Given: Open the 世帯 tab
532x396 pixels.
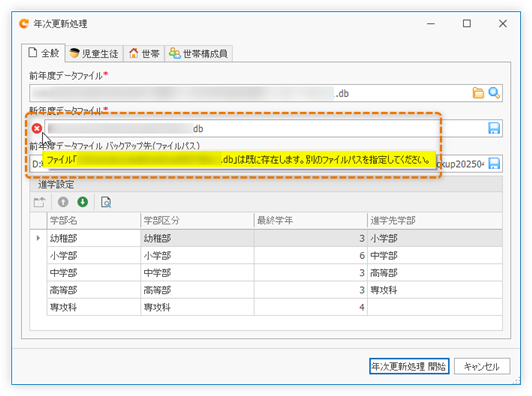Looking at the screenshot, I should [144, 54].
